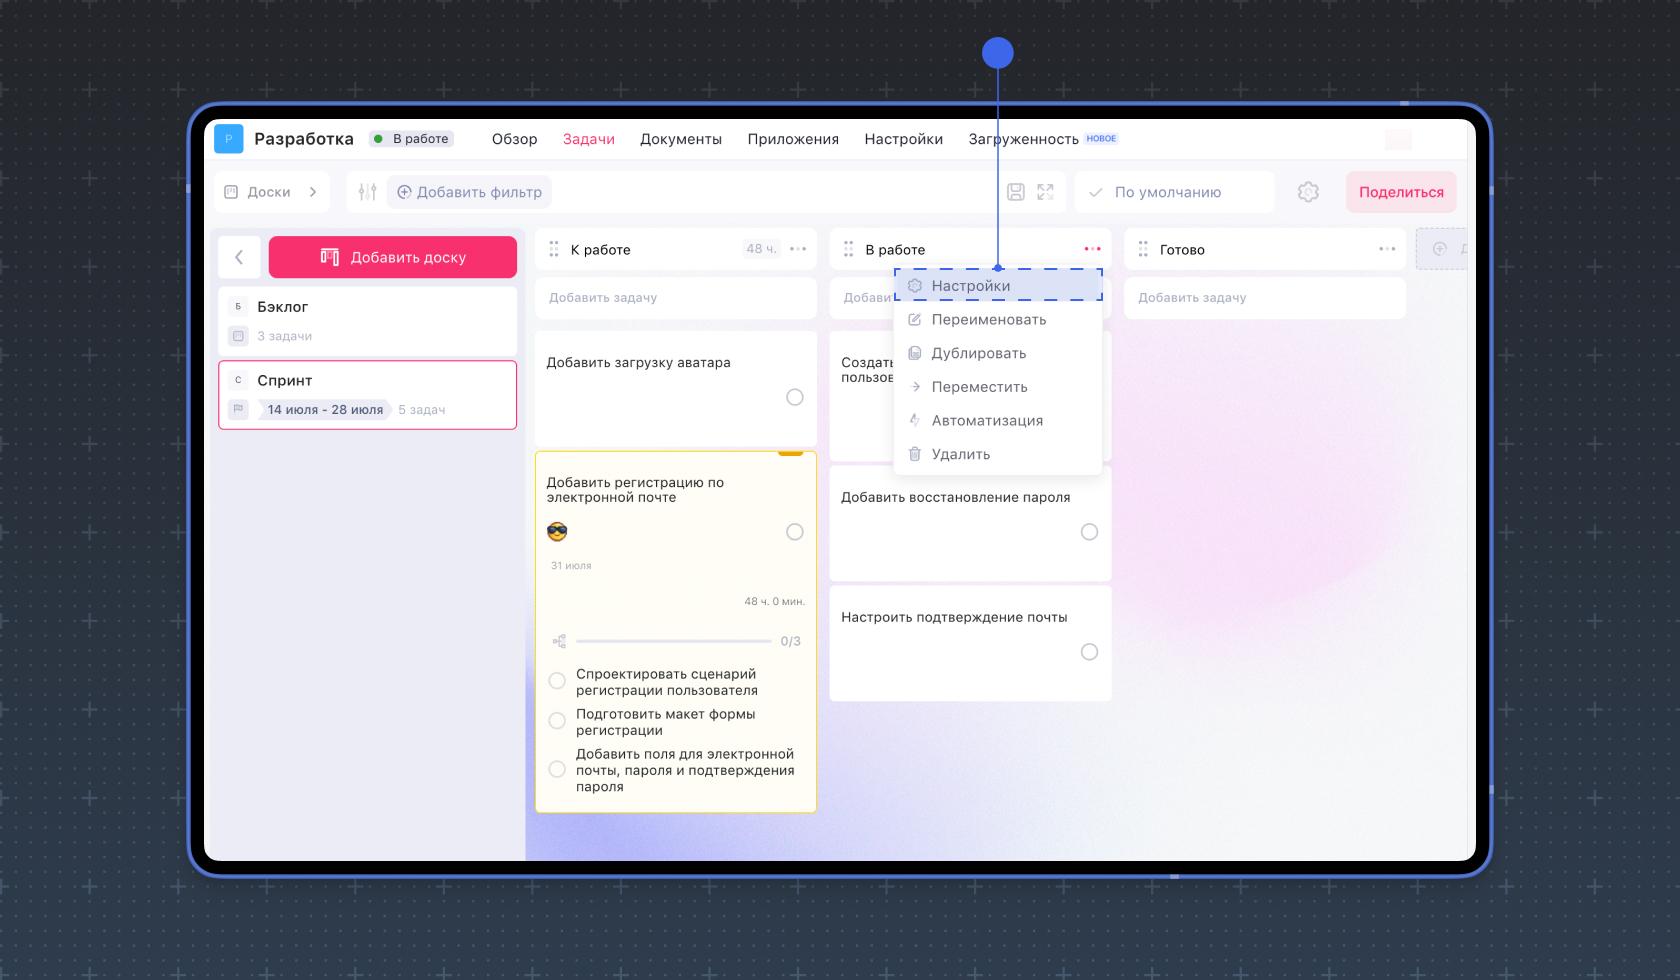The width and height of the screenshot is (1680, 980).
Task: Click the НОВОЕ badge
Action: pyautogui.click(x=1101, y=139)
